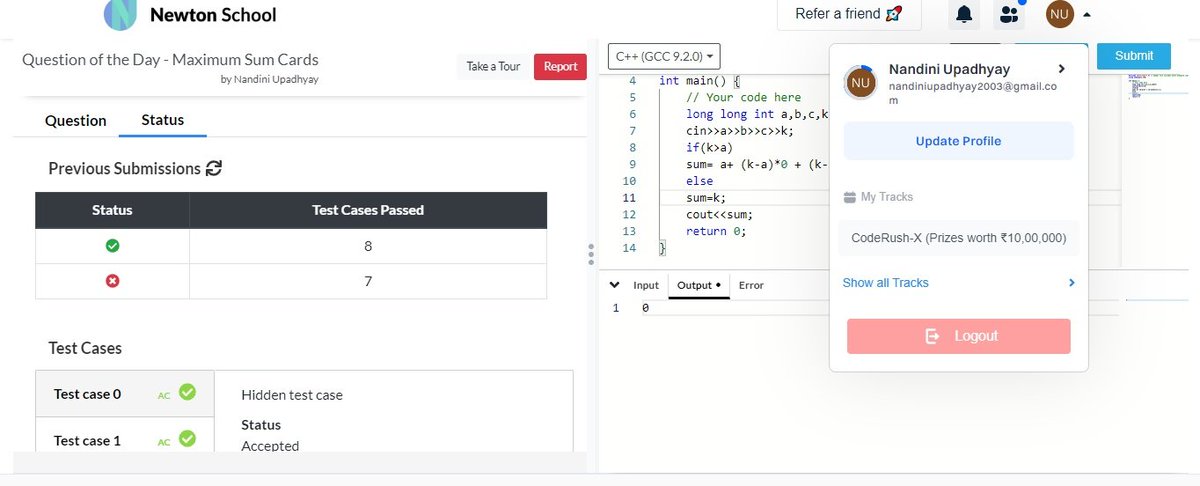Screen dimensions: 1200x486
Task: Click Test case 1 accepted checkmark
Action: click(x=186, y=438)
